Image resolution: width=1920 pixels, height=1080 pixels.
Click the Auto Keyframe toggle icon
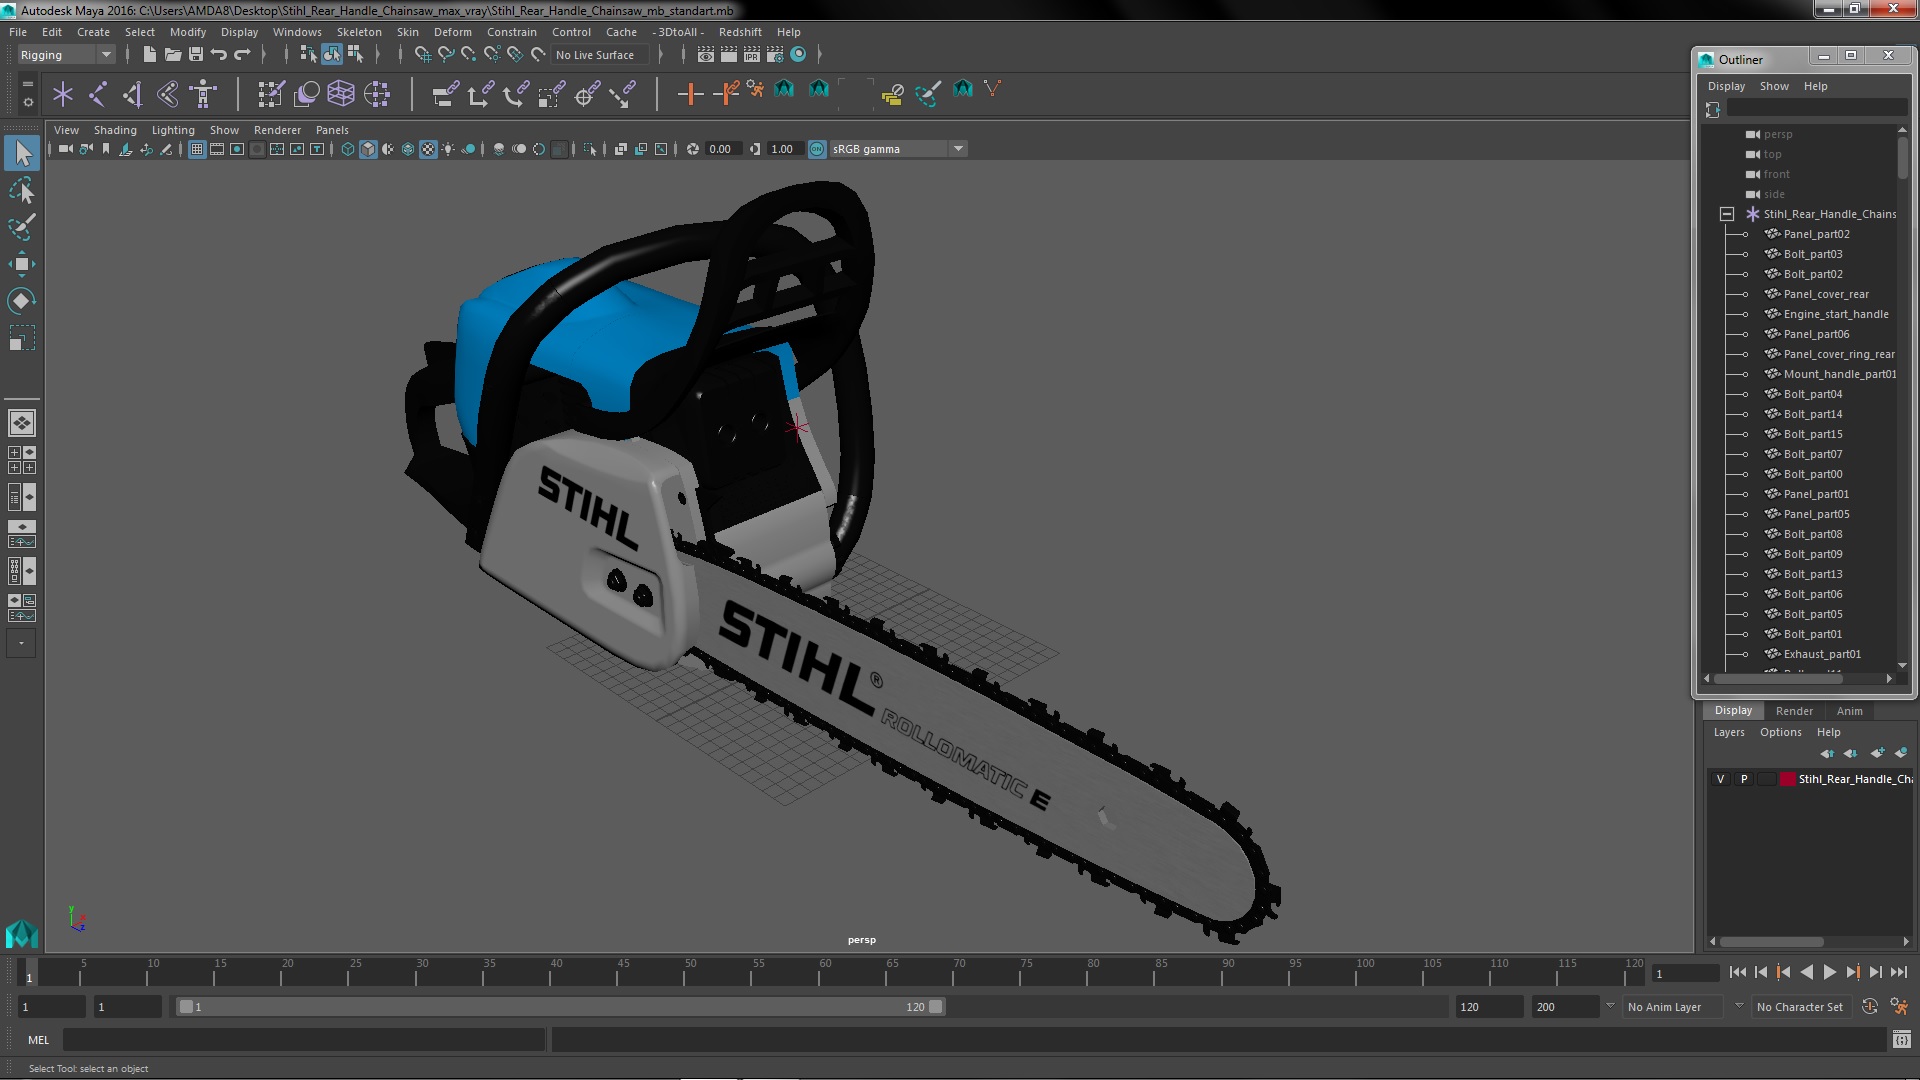[x=1870, y=1007]
